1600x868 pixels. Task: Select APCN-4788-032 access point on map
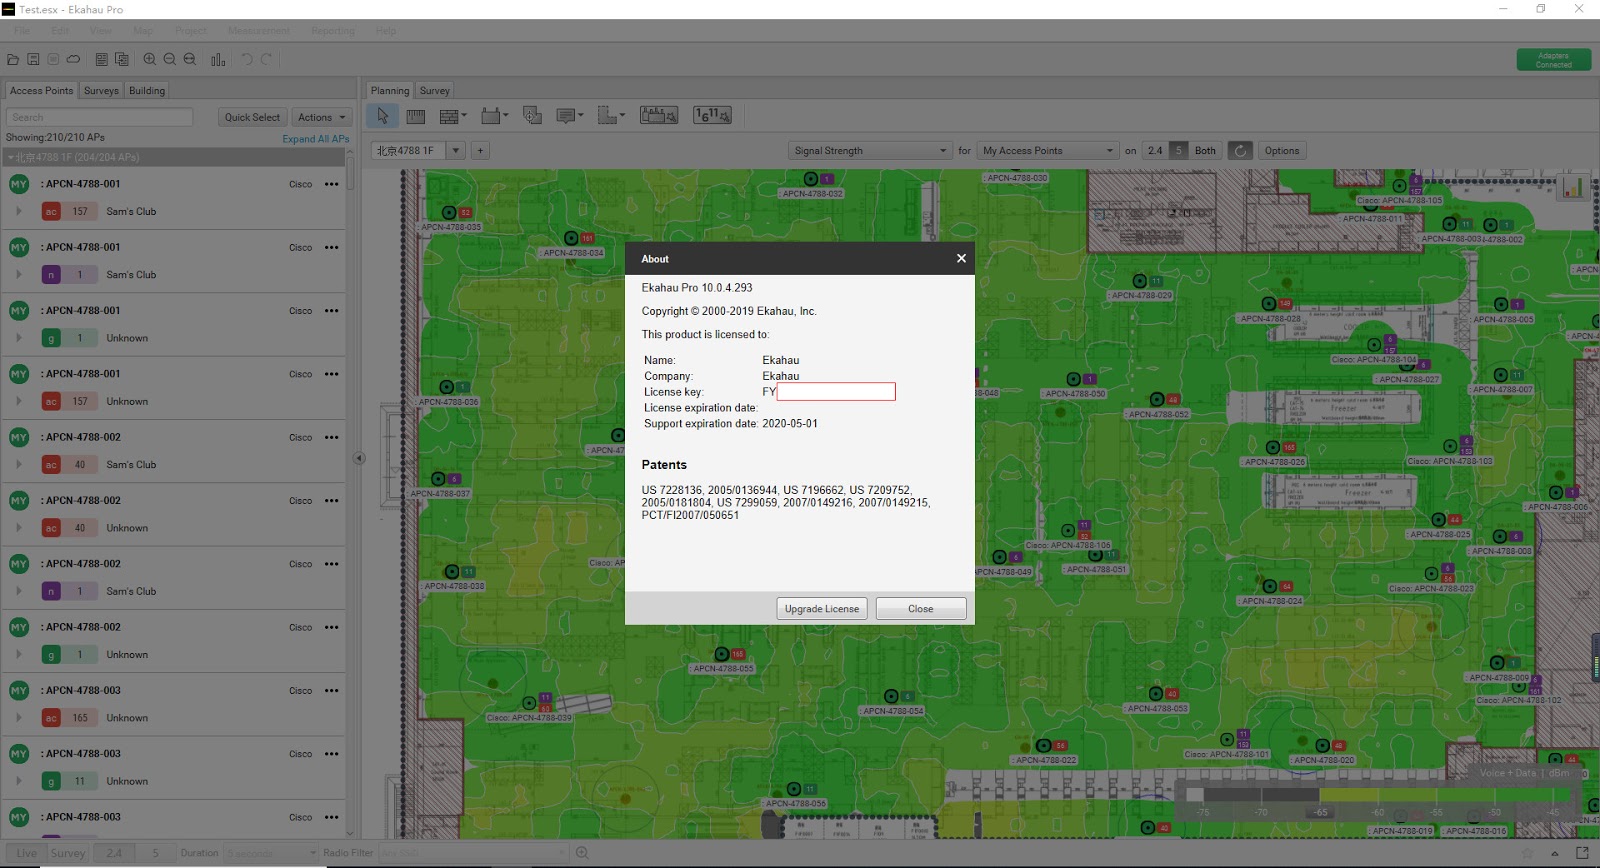click(811, 179)
